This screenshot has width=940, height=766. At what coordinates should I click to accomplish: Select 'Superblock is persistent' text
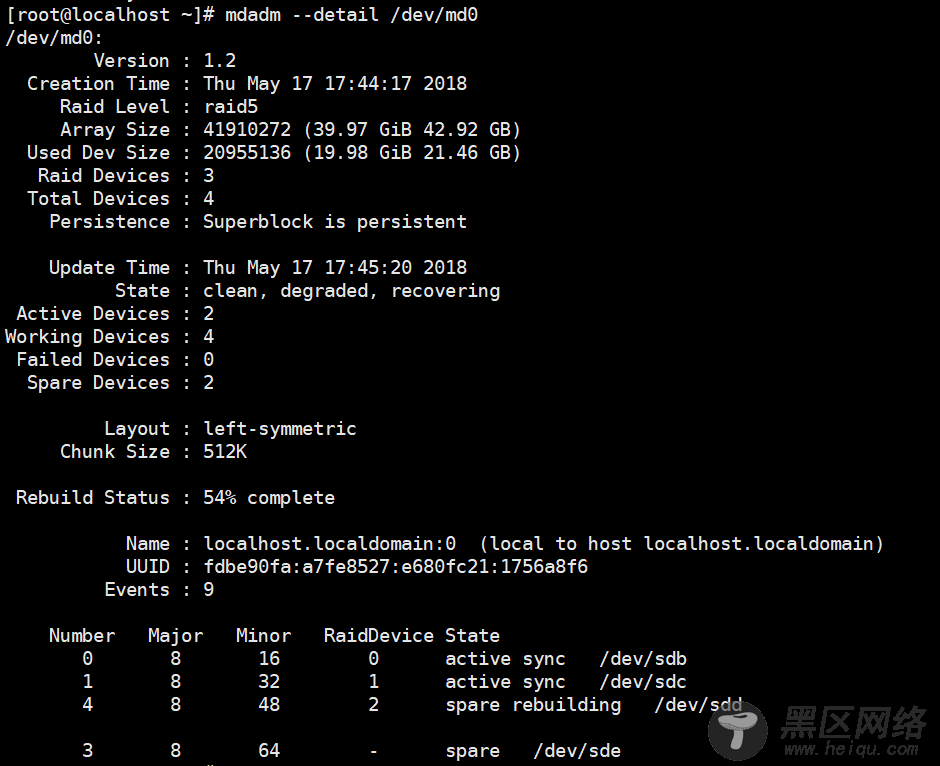click(x=335, y=222)
